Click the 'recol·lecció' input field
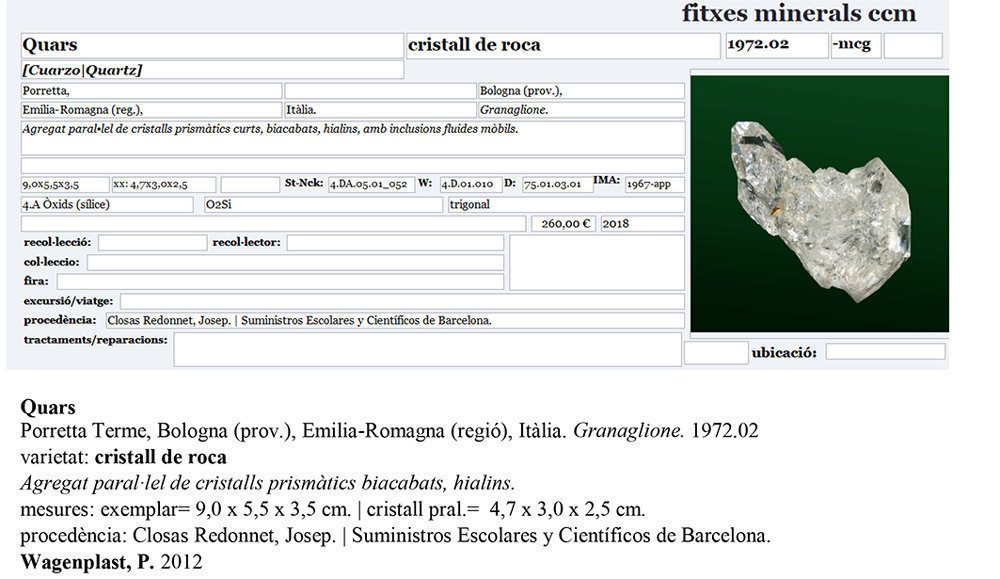Image resolution: width=1000 pixels, height=579 pixels. (x=152, y=242)
